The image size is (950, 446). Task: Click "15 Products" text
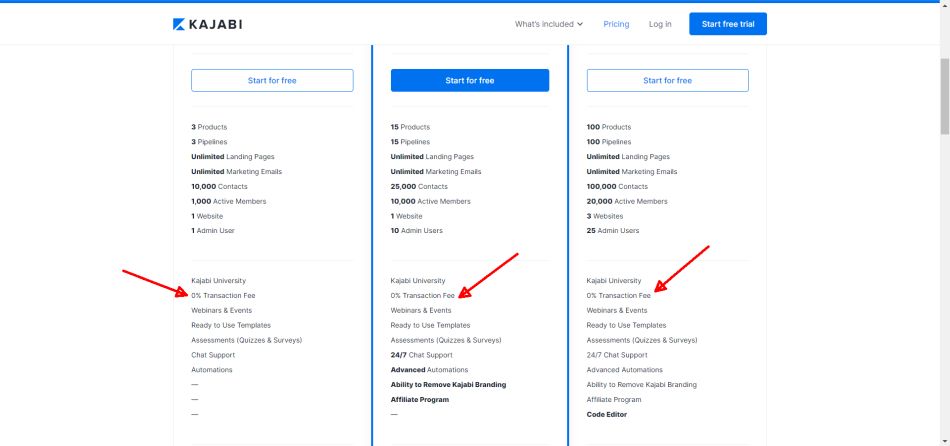pos(410,127)
